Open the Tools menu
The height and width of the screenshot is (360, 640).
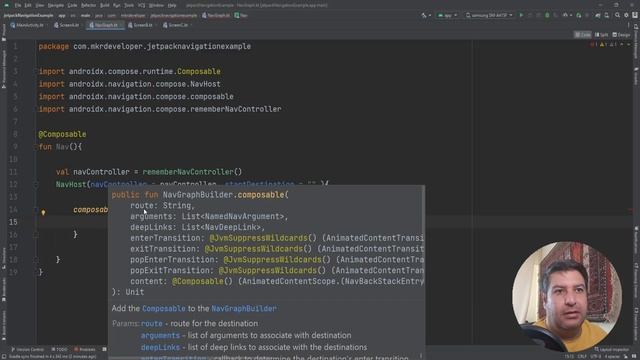pyautogui.click(x=129, y=5)
